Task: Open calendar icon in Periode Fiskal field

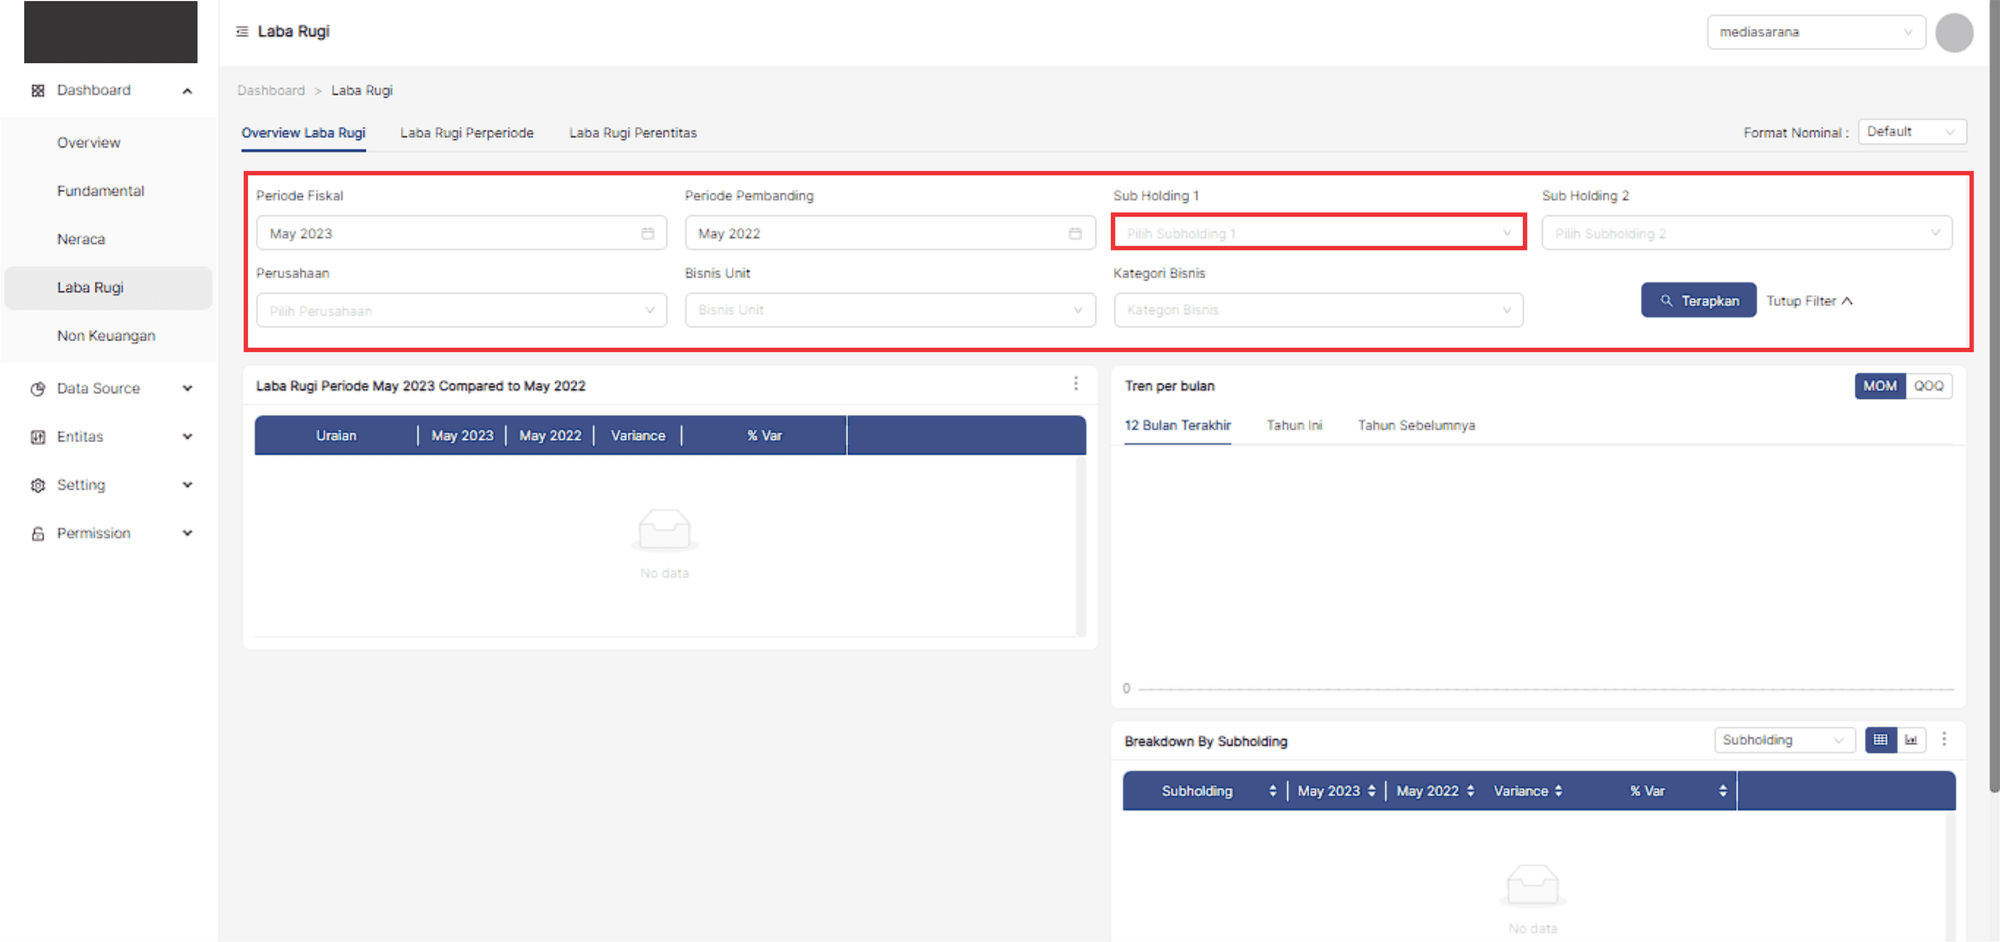Action: click(x=647, y=233)
